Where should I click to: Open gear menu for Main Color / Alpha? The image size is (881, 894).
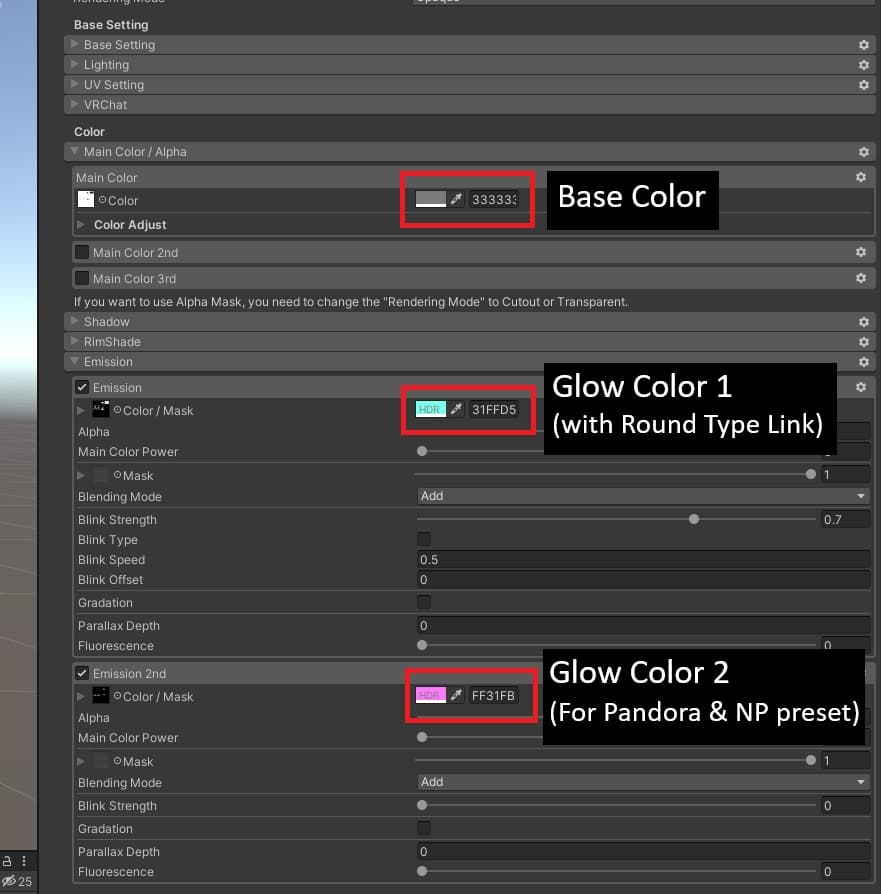[x=864, y=152]
